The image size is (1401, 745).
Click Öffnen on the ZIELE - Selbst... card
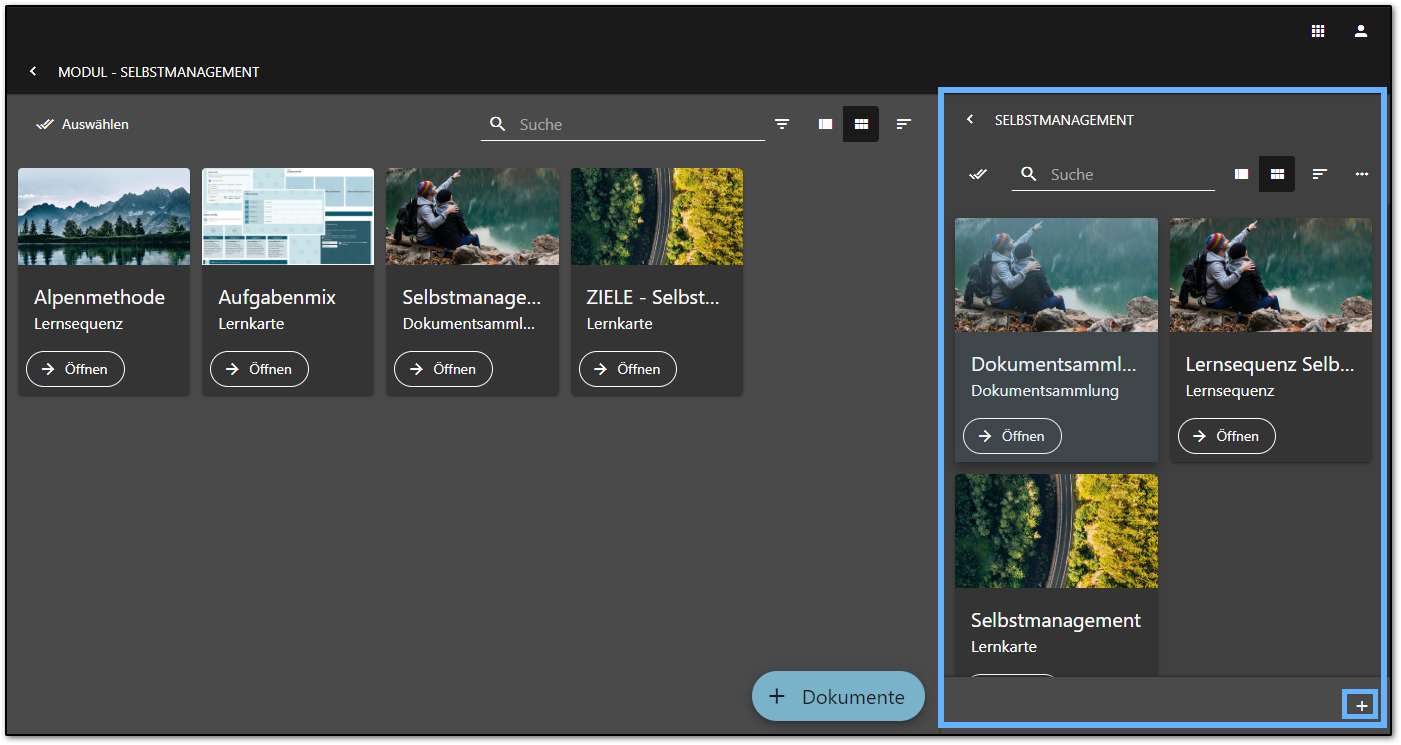(x=628, y=369)
